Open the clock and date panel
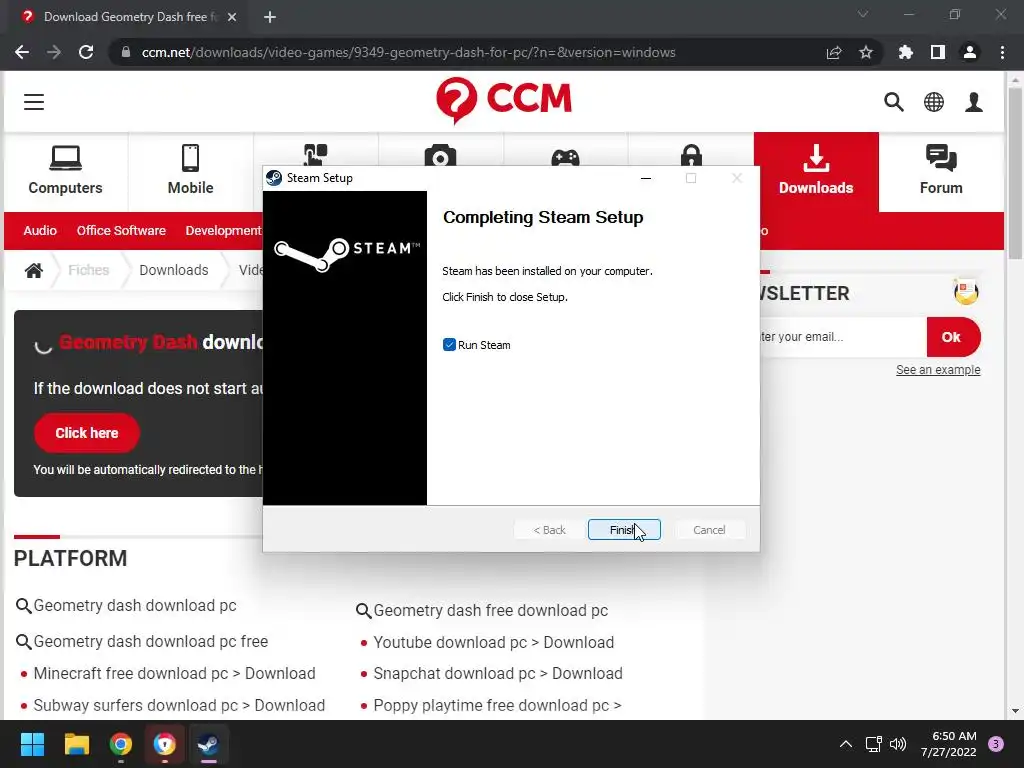The image size is (1024, 768). (x=948, y=744)
